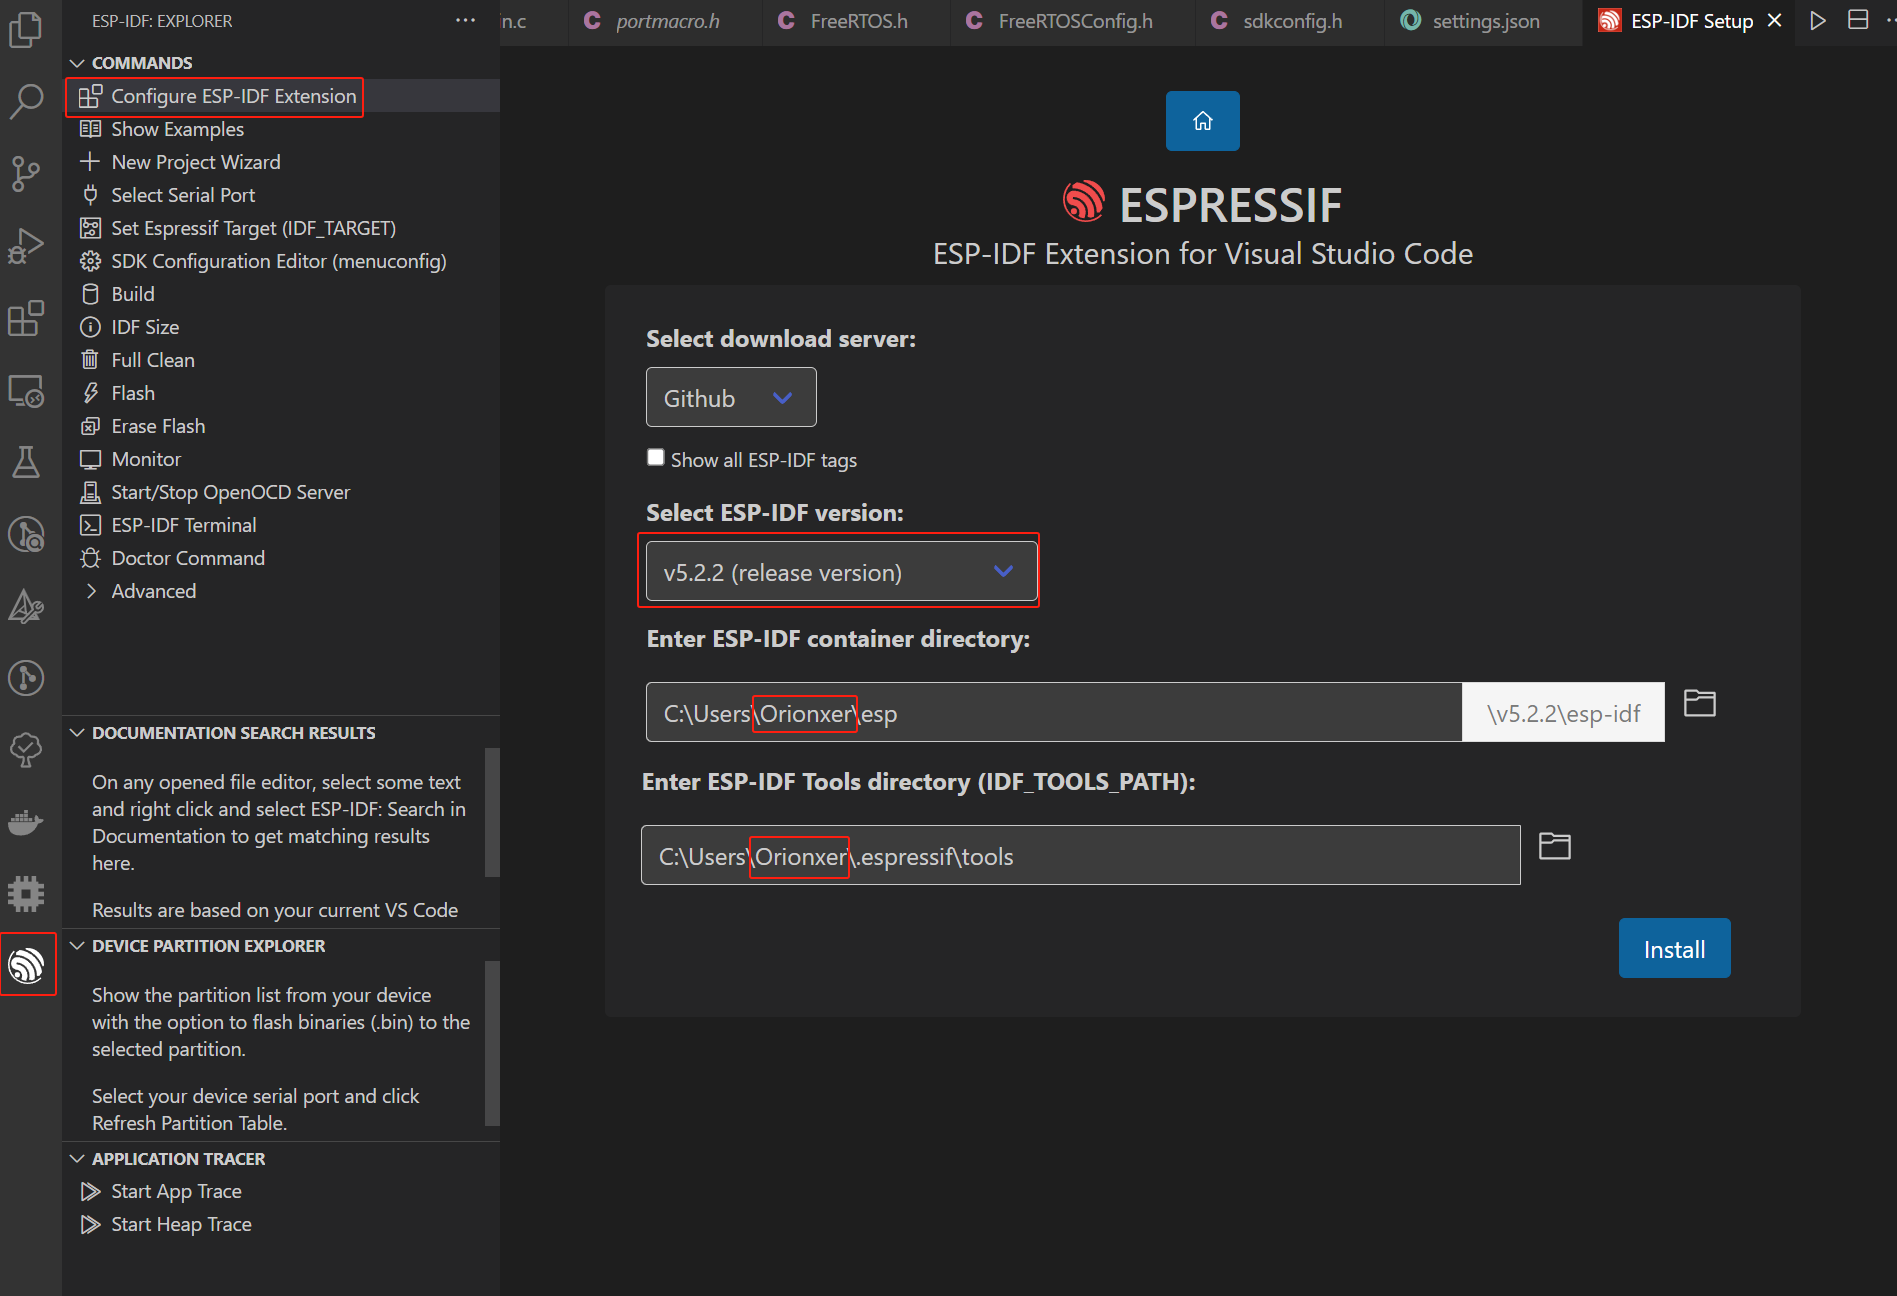Click Set Espressif Target (IDF_TARGET)
Viewport: 1897px width, 1296px height.
281,228
